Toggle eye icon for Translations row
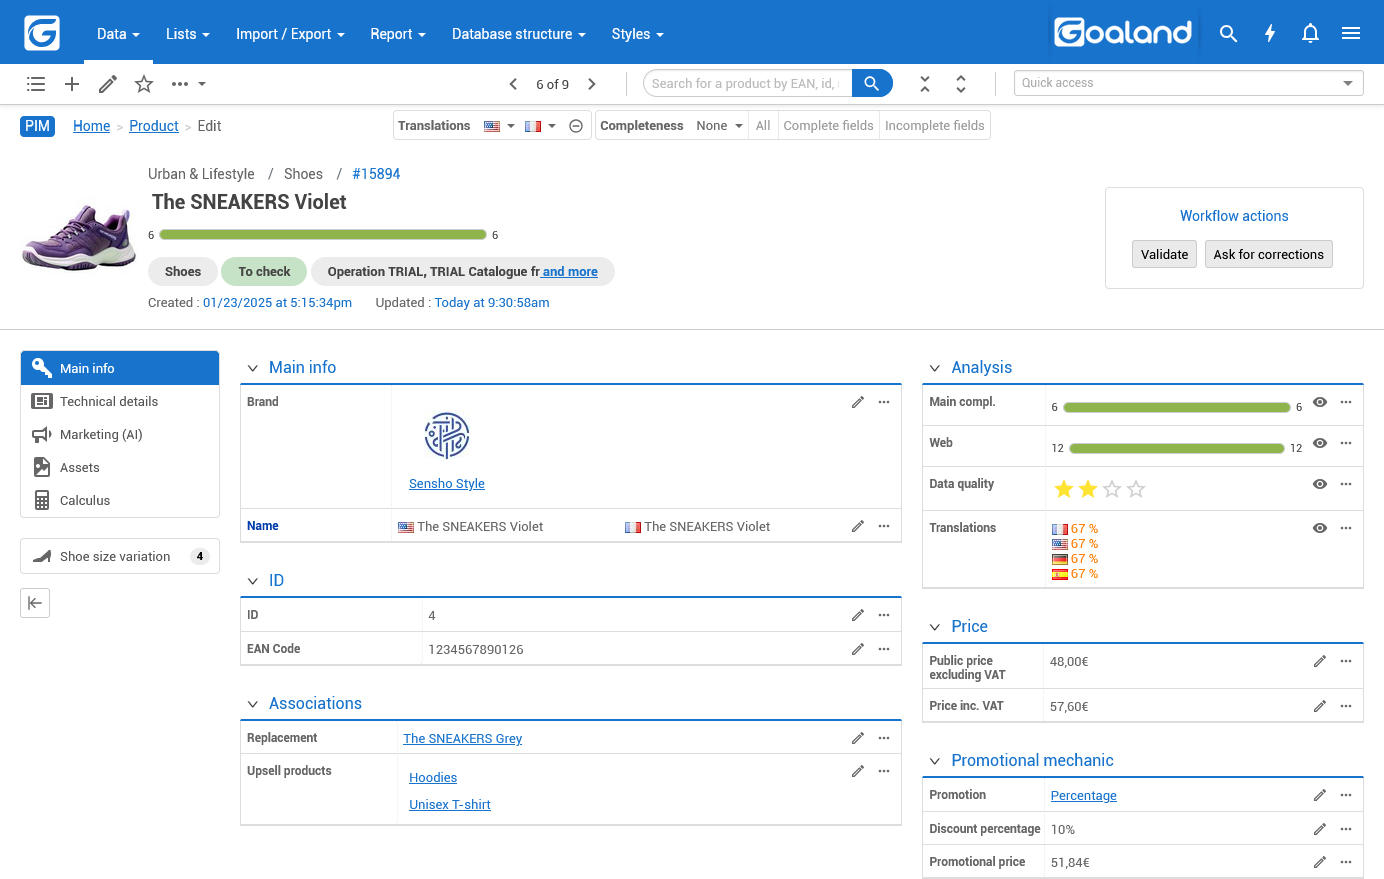The height and width of the screenshot is (879, 1384). pos(1320,528)
